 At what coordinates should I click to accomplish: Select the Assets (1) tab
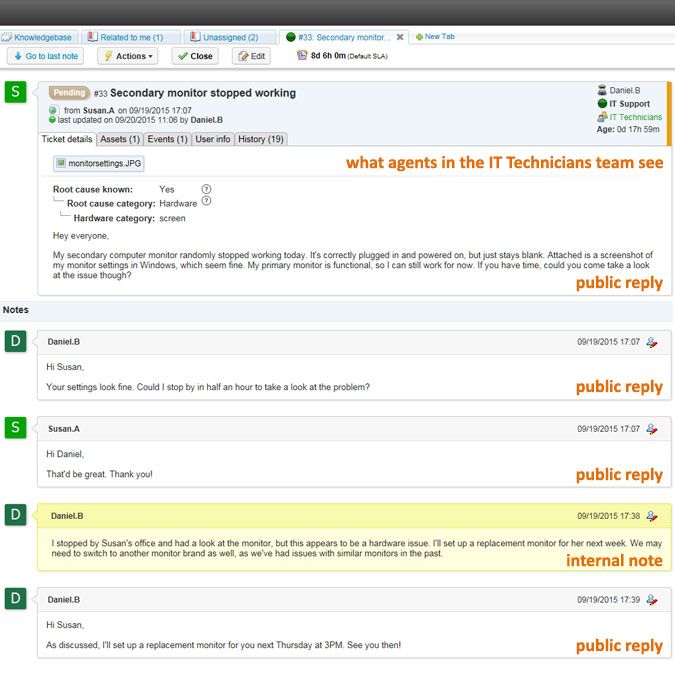click(120, 139)
